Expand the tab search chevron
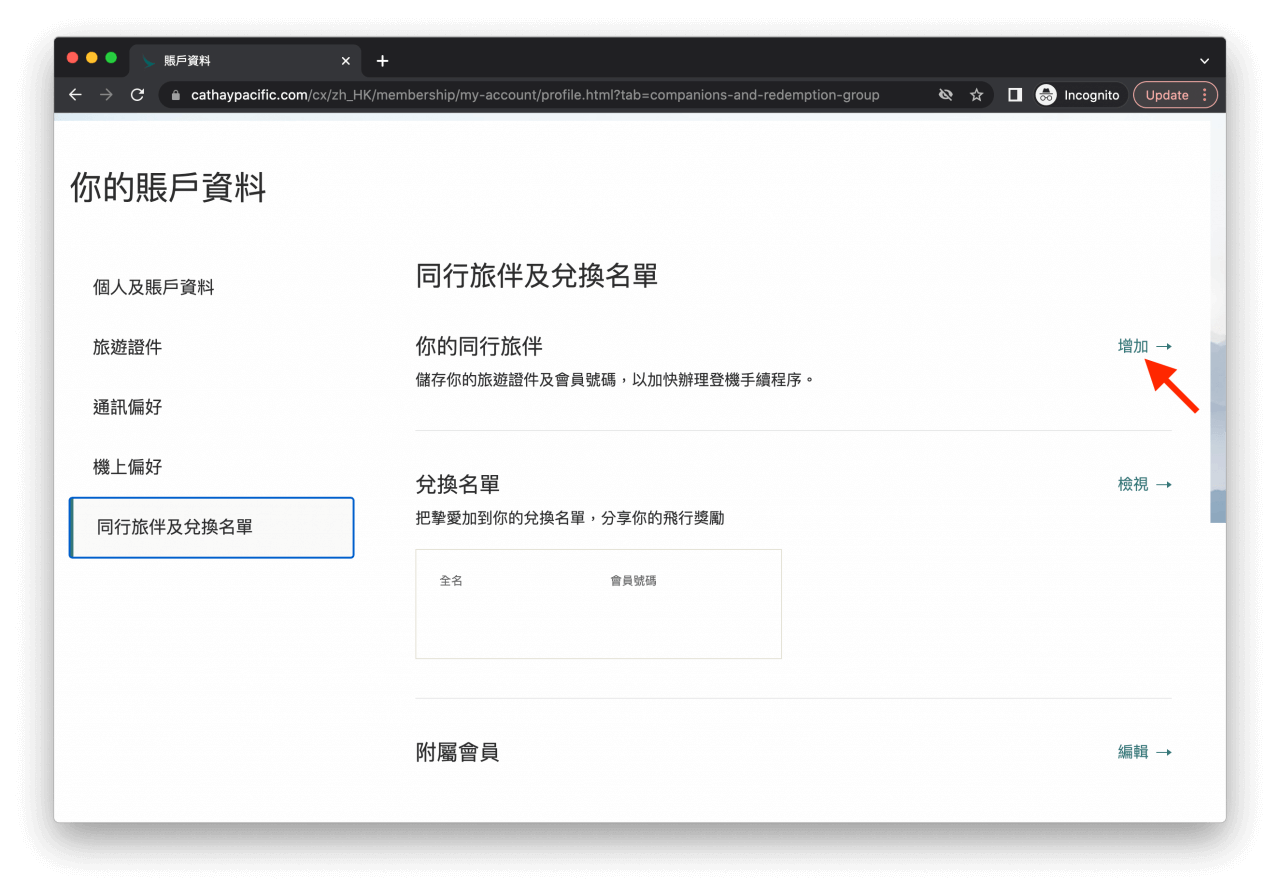 pos(1204,61)
